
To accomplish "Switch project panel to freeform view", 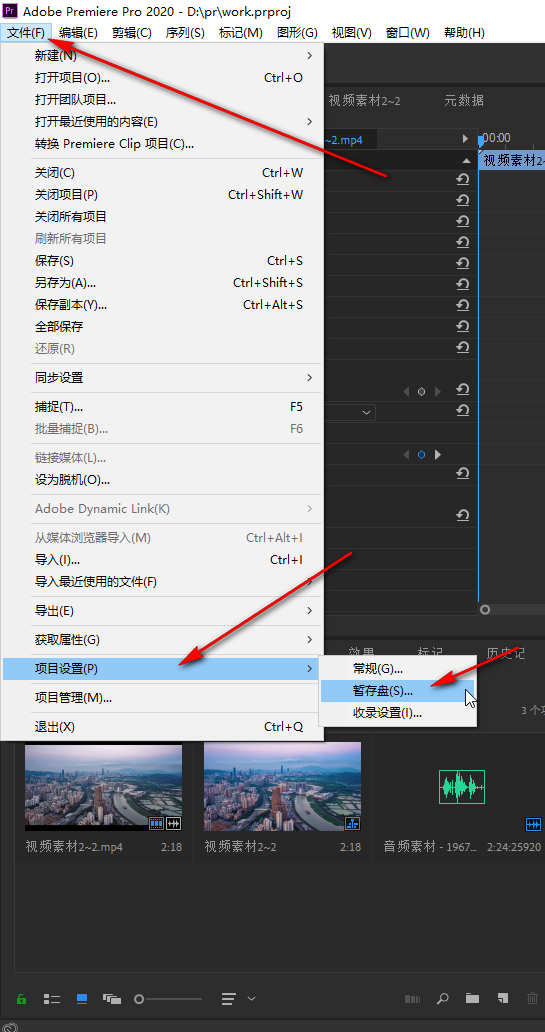I will (x=111, y=998).
